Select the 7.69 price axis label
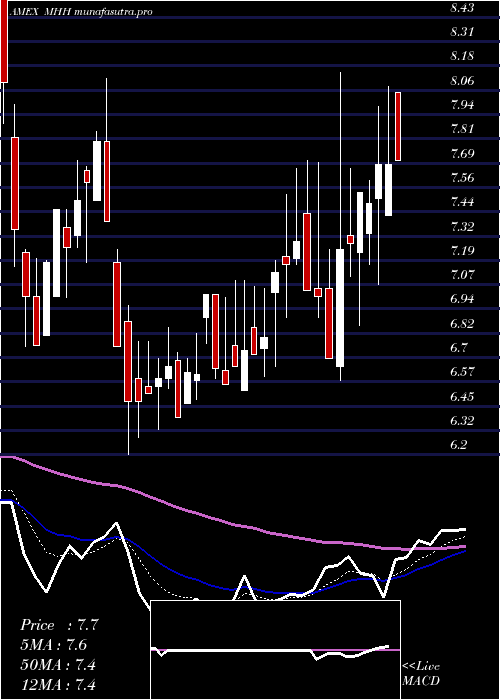 (x=462, y=154)
